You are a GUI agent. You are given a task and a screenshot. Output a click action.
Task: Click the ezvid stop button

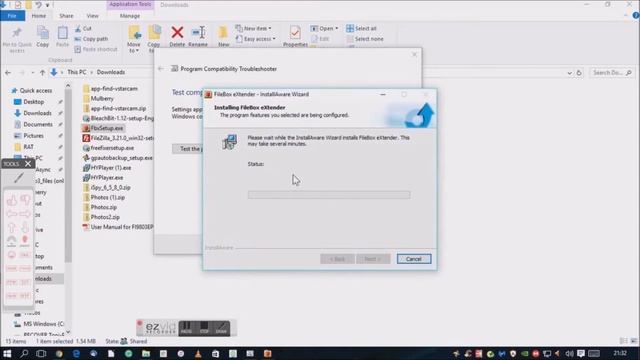204,328
